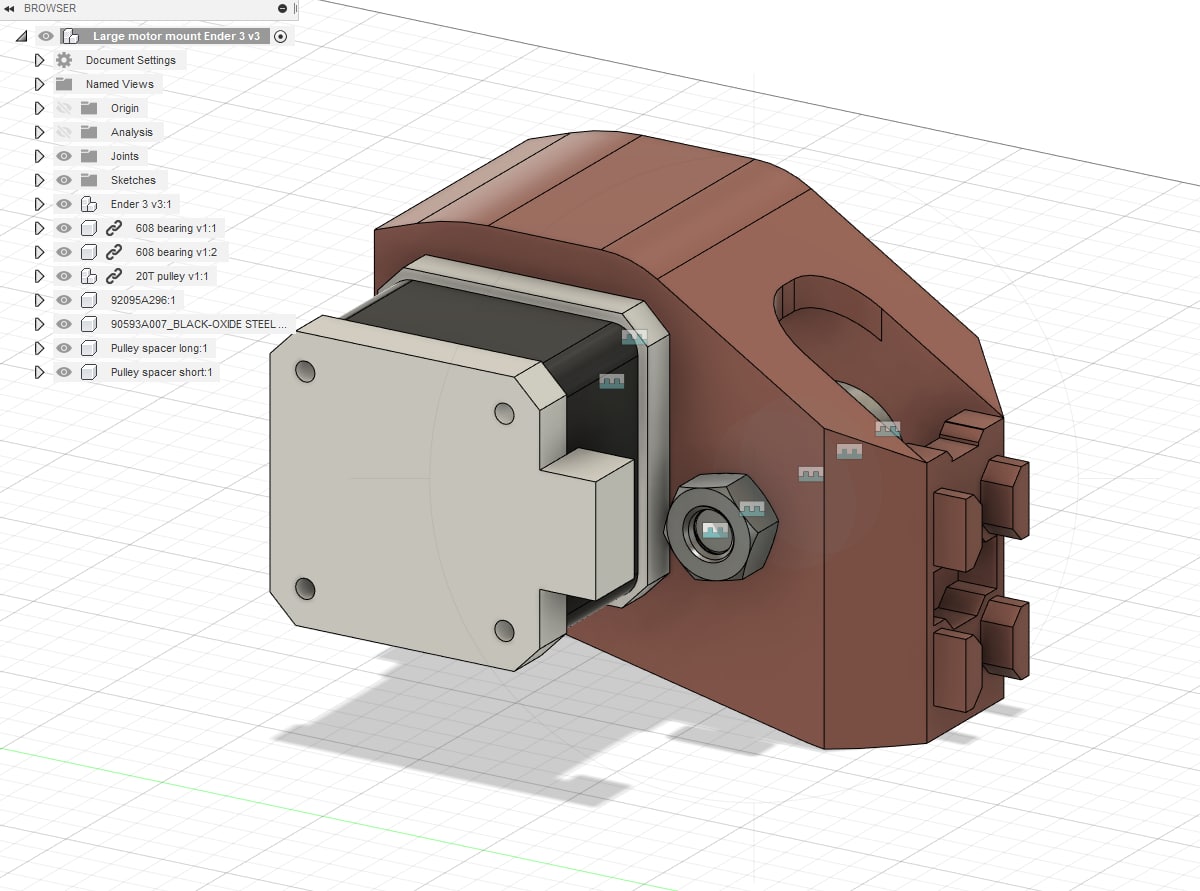Expand the Ender 3 v3:1 component
Image resolution: width=1200 pixels, height=891 pixels.
coord(40,204)
